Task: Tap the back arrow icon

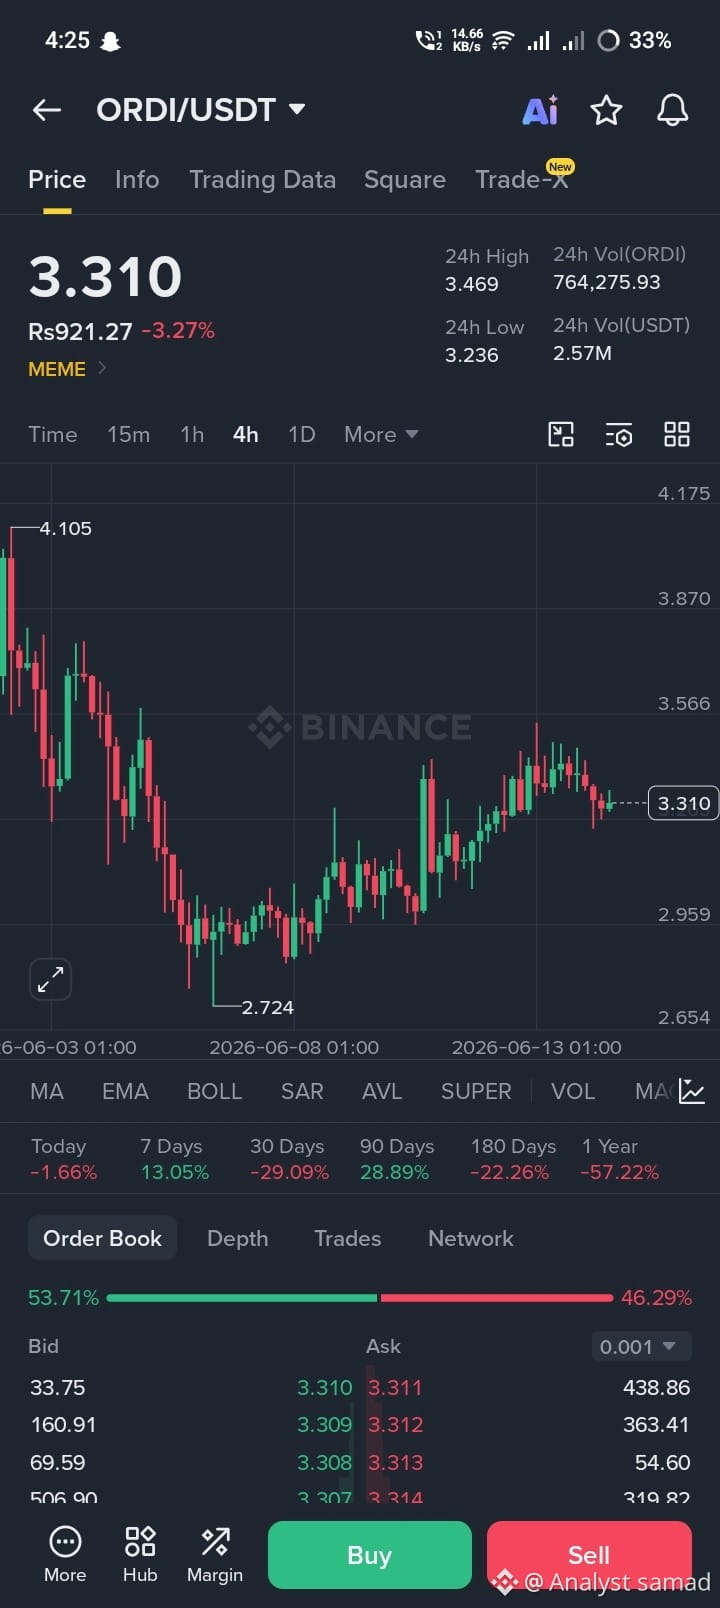Action: [x=47, y=110]
